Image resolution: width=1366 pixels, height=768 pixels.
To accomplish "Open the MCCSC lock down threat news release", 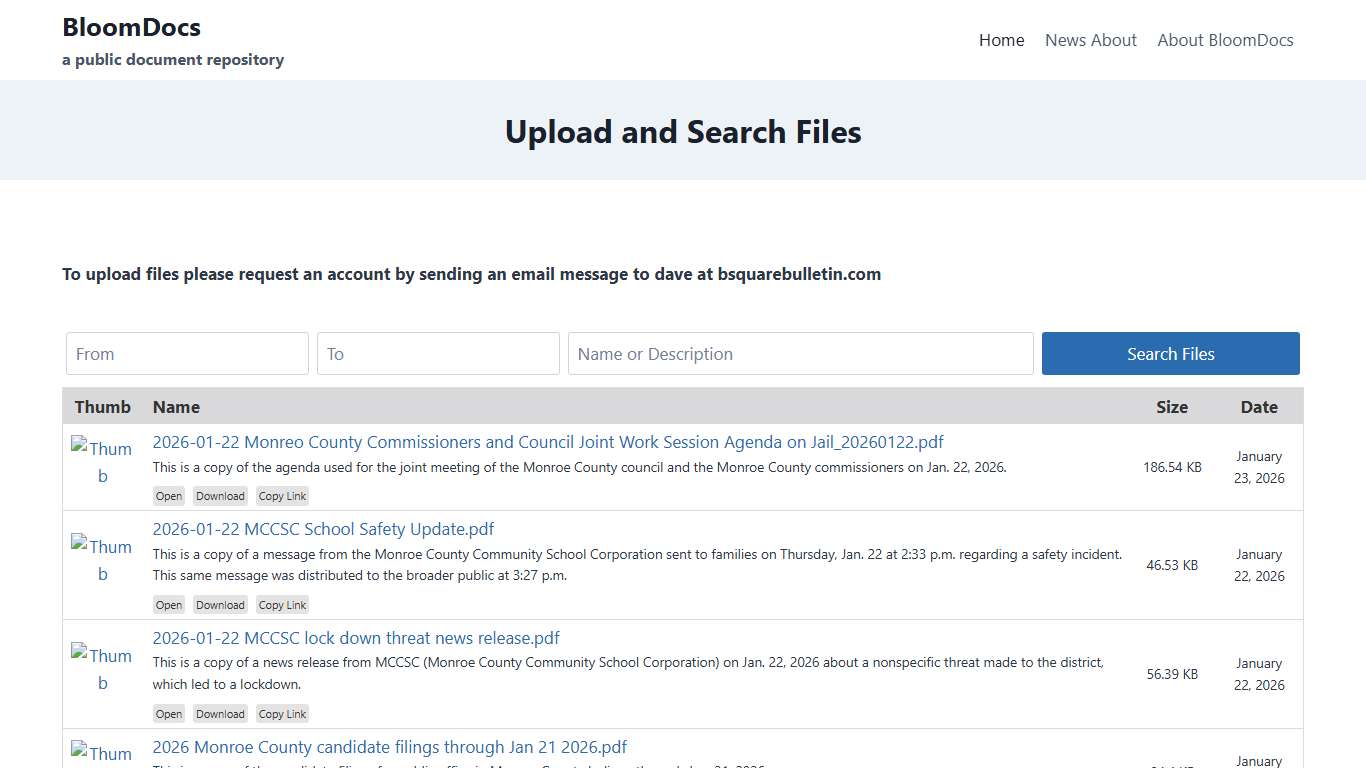I will (x=356, y=637).
